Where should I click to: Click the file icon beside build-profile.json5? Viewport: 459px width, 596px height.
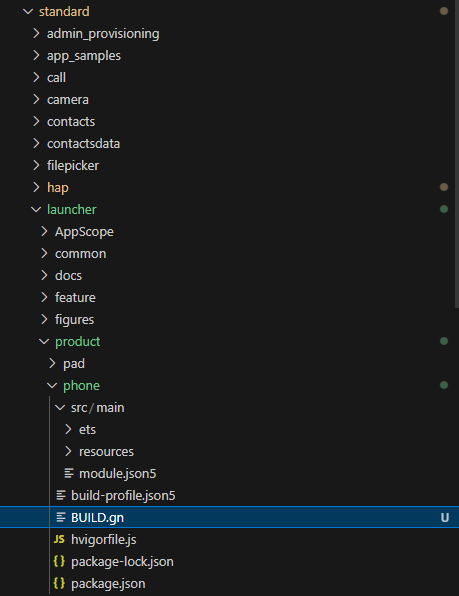click(61, 495)
